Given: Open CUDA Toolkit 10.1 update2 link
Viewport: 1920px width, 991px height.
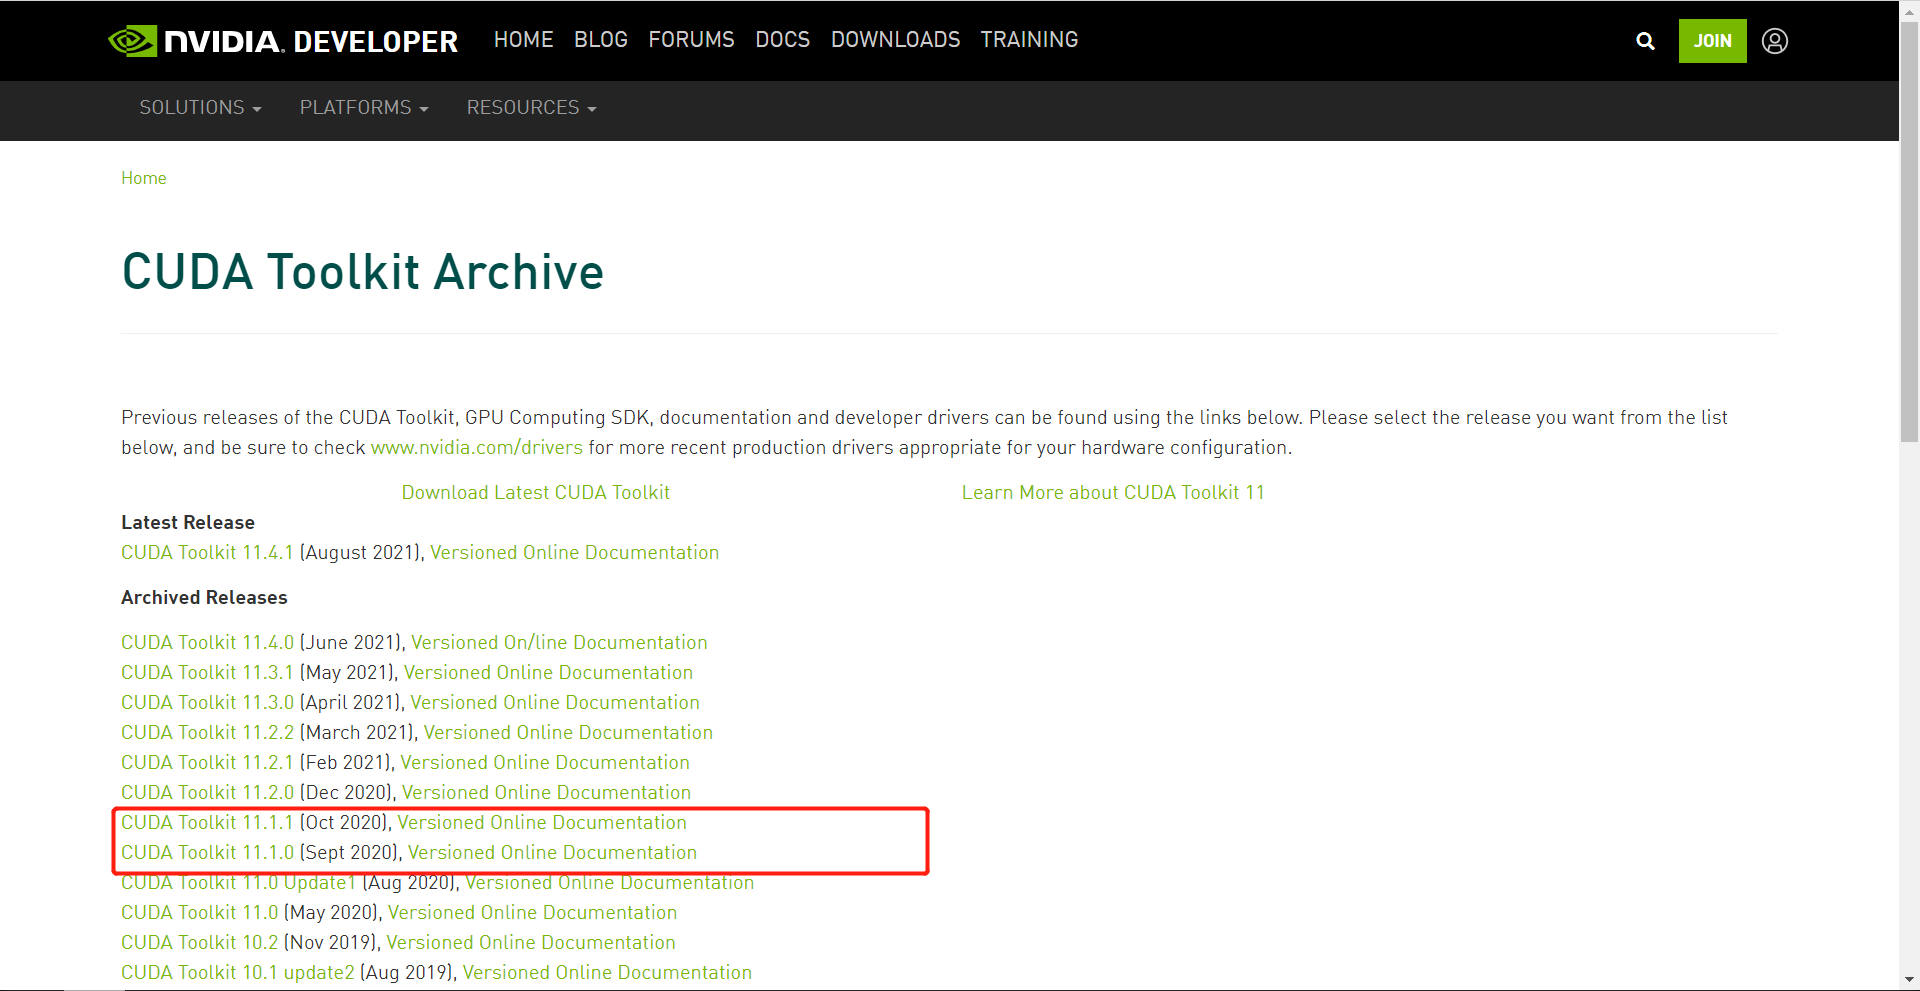Looking at the screenshot, I should coord(237,973).
